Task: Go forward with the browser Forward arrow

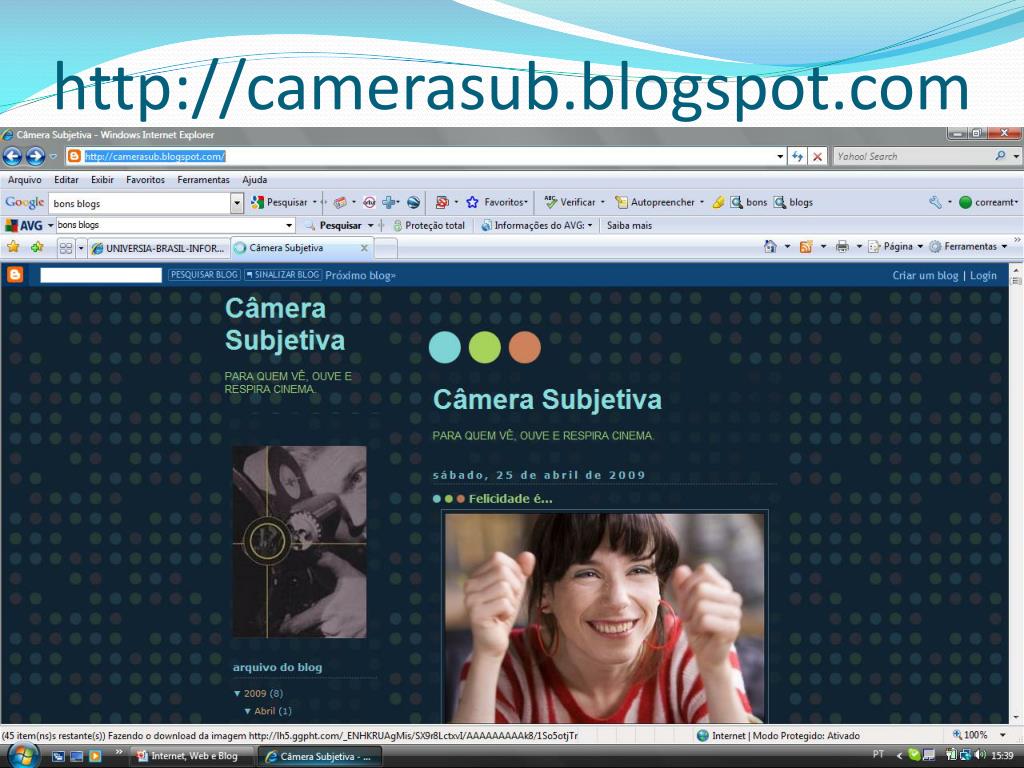Action: pyautogui.click(x=35, y=156)
